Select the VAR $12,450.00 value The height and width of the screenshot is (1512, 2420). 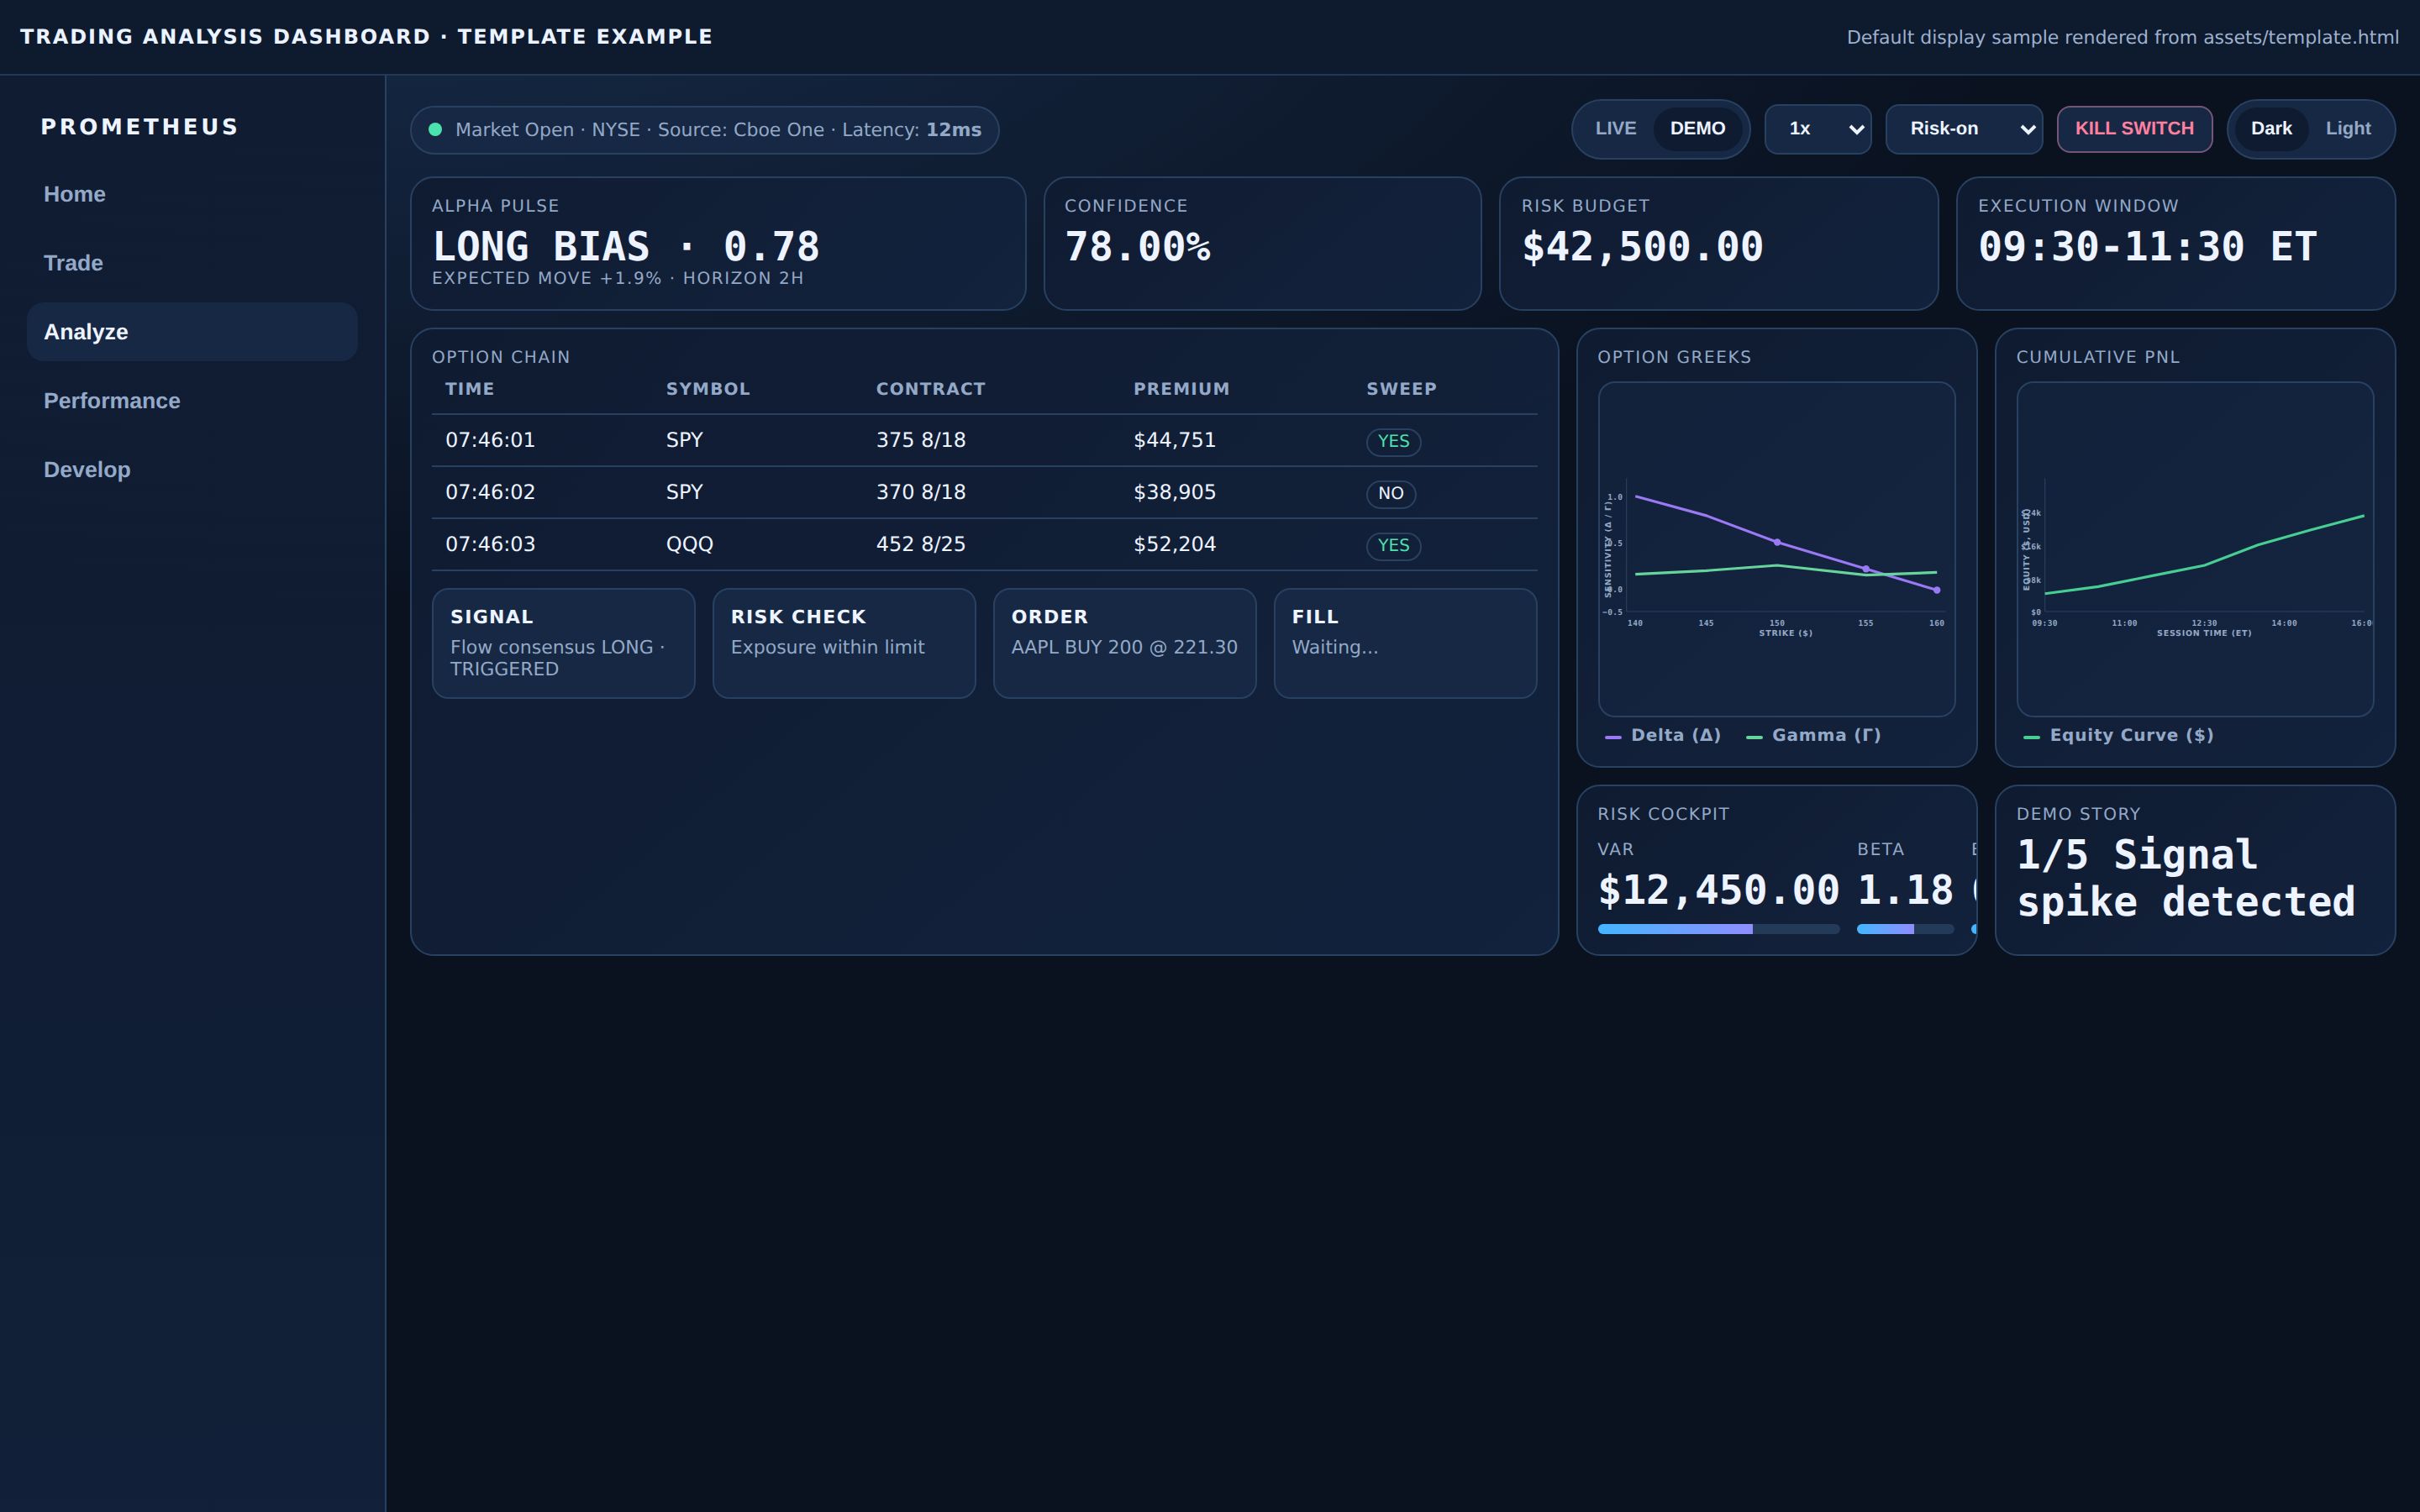click(x=1718, y=890)
